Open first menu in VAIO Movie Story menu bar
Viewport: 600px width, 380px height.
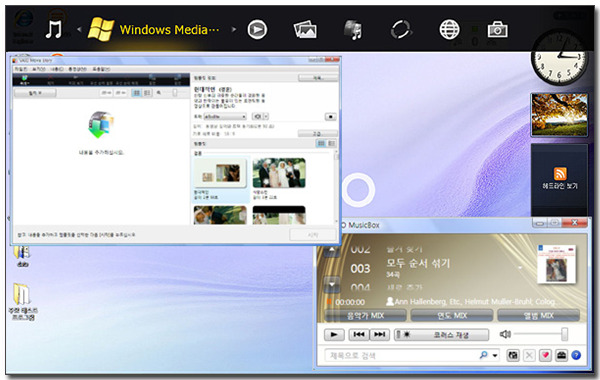click(x=21, y=69)
